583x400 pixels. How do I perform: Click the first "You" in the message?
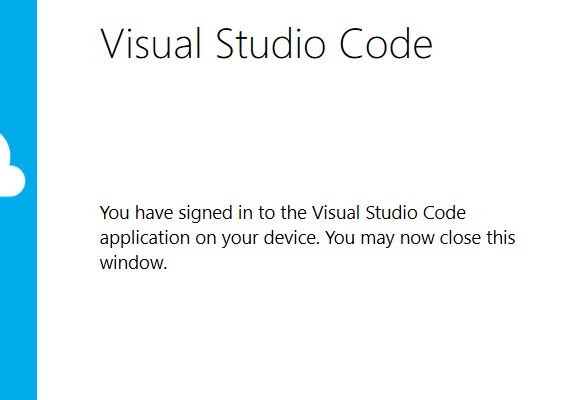tap(115, 213)
